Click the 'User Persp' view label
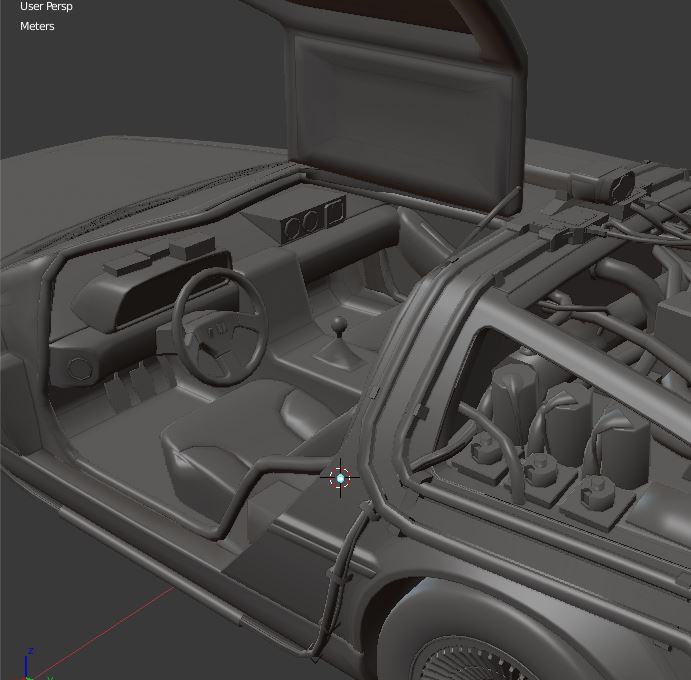691x680 pixels. (46, 7)
